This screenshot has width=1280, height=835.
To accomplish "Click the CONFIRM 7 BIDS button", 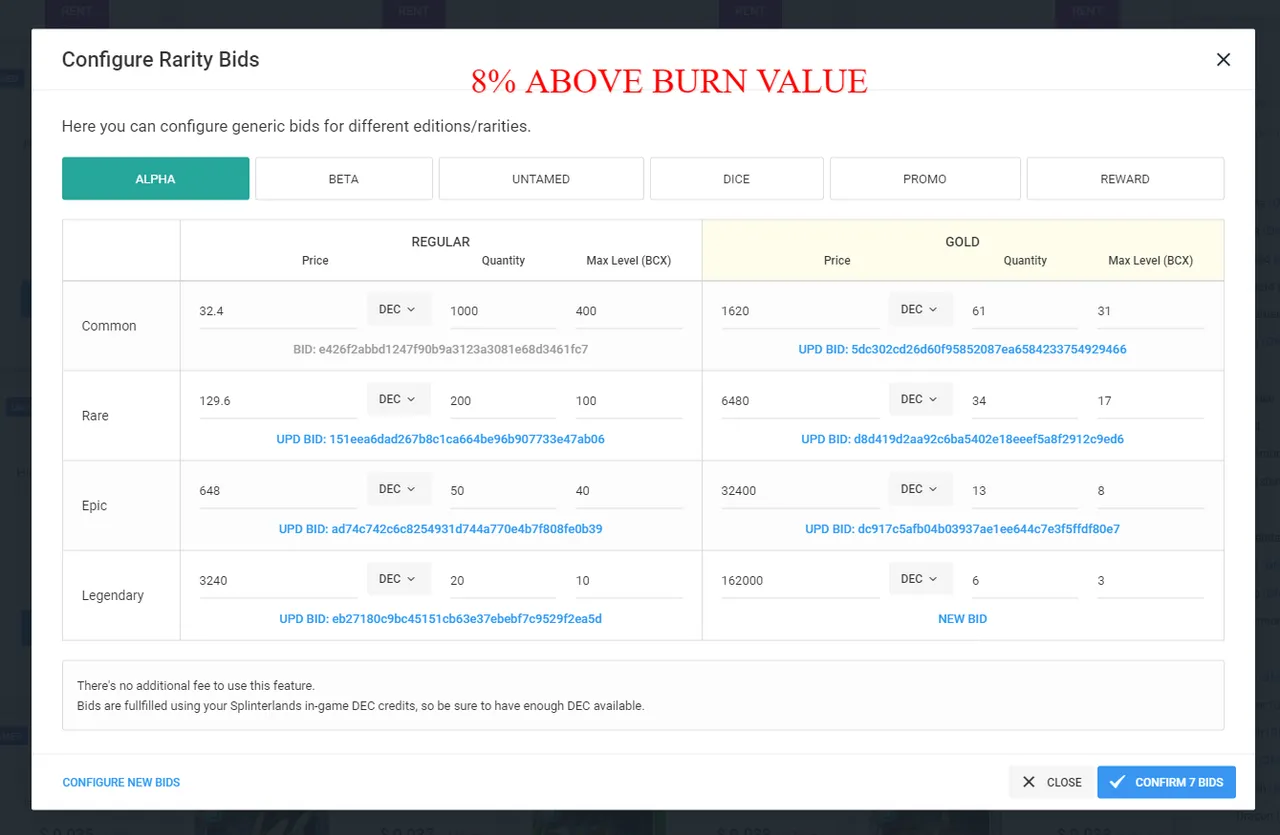I will pyautogui.click(x=1166, y=782).
